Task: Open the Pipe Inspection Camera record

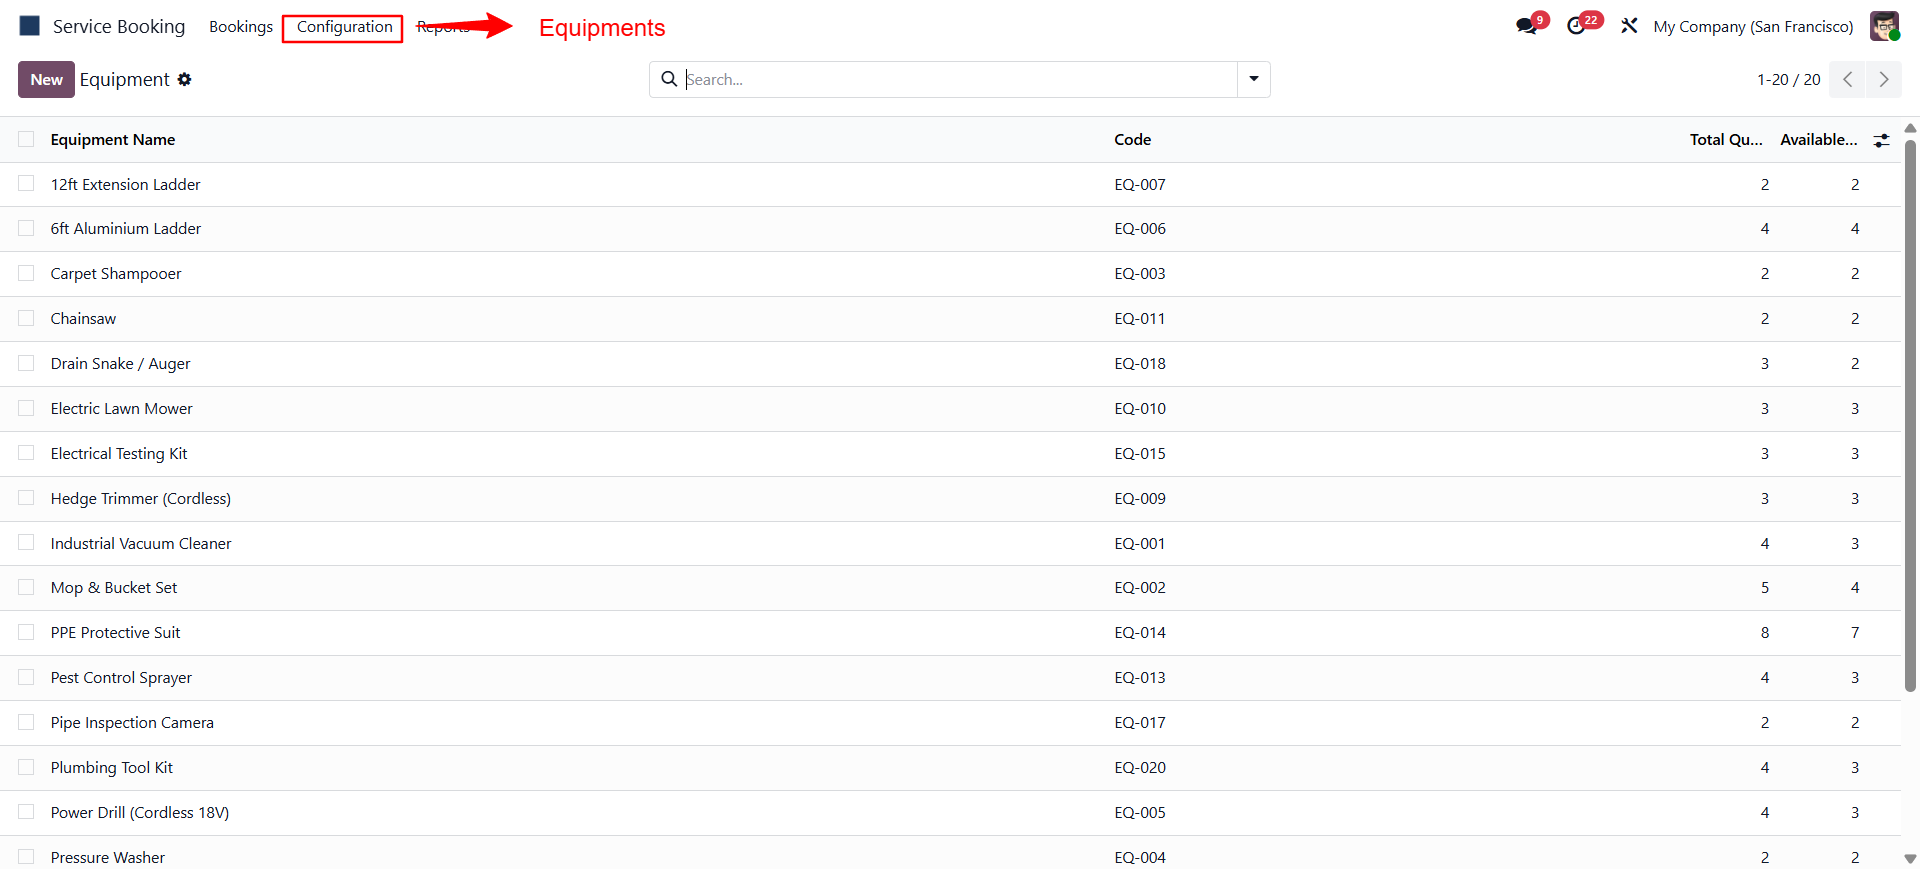Action: click(x=132, y=723)
